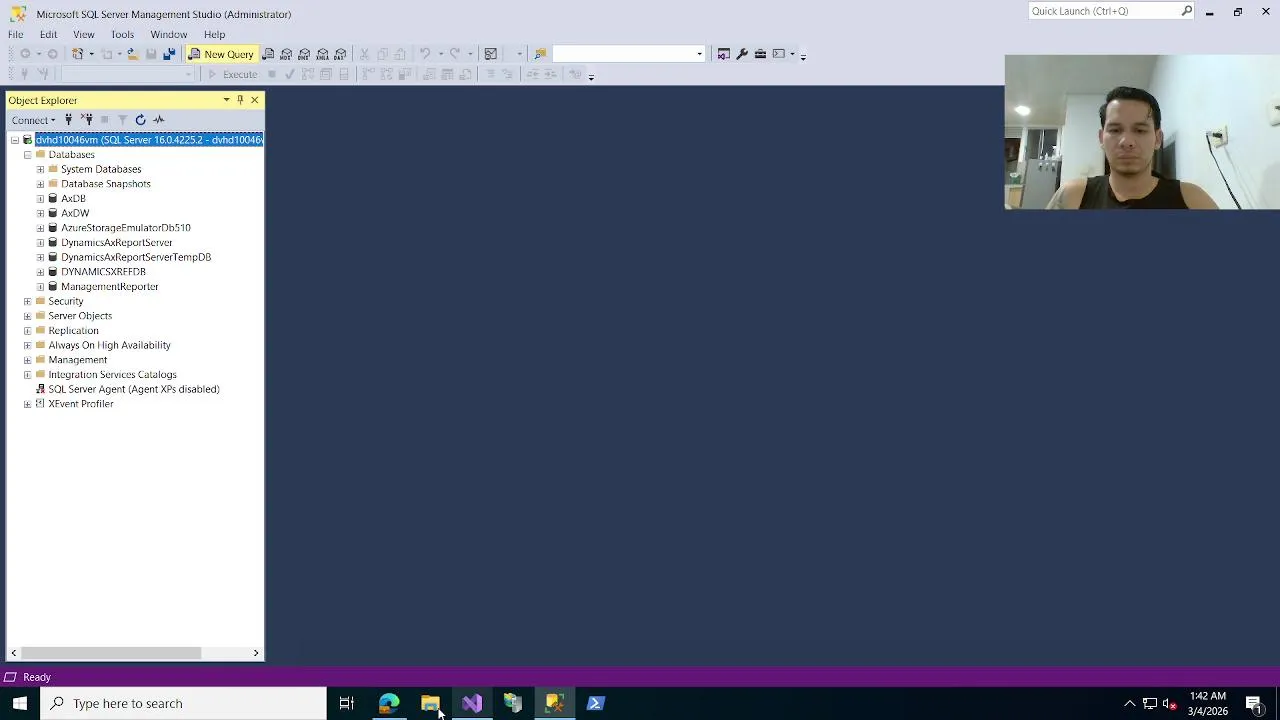The width and height of the screenshot is (1280, 720).
Task: Expand the Replication node
Action: (27, 331)
